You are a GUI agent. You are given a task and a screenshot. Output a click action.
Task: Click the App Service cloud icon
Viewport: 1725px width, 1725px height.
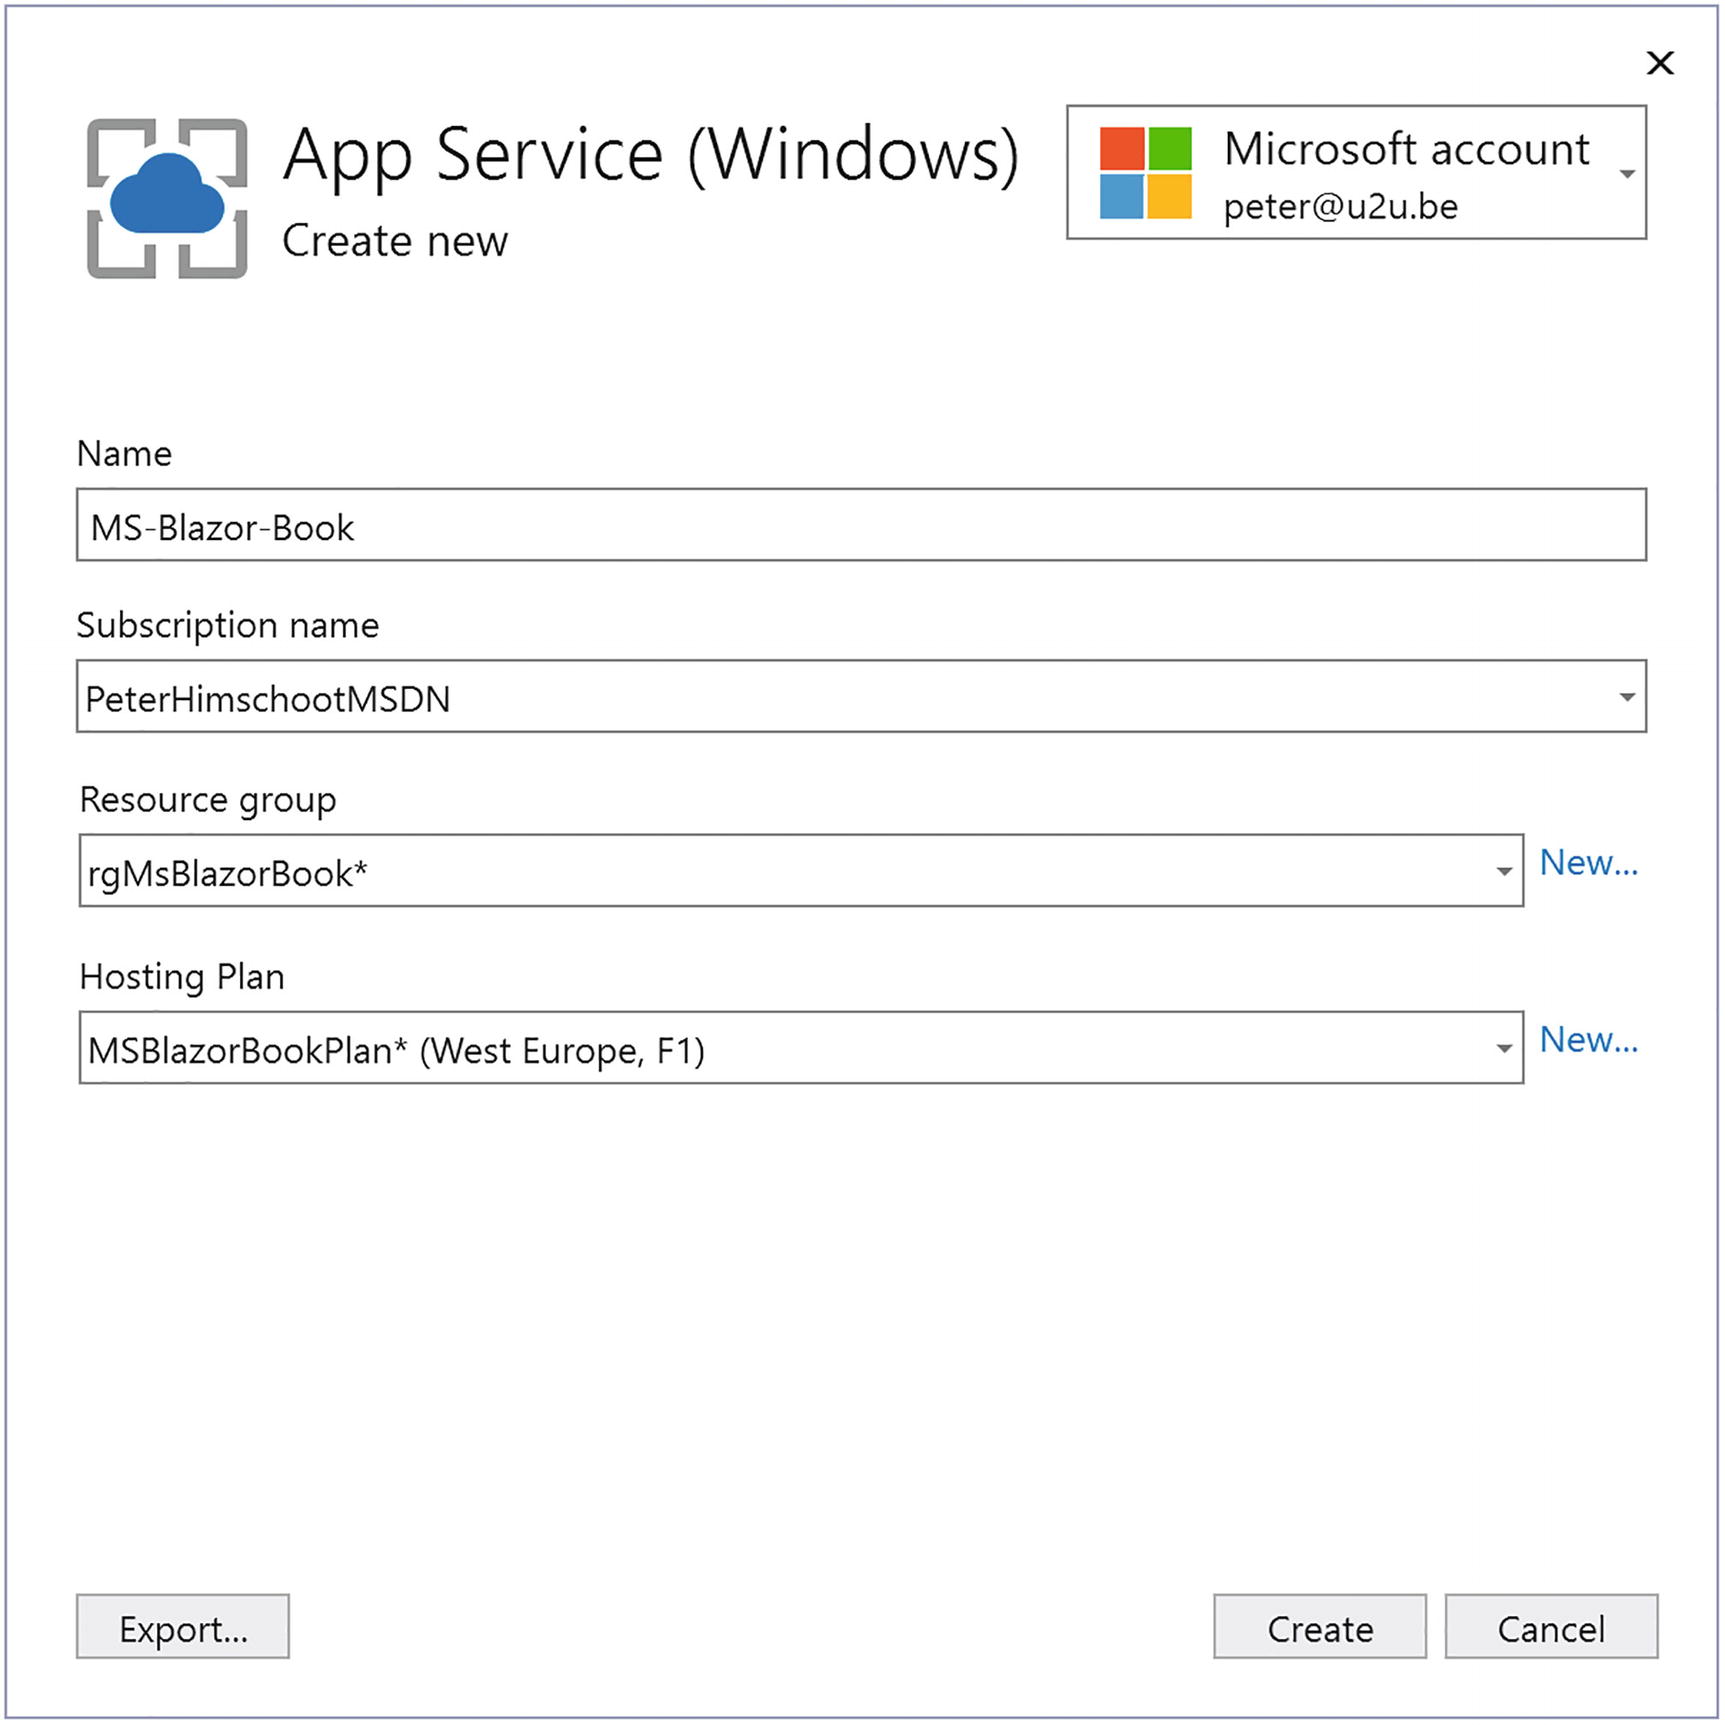[167, 198]
